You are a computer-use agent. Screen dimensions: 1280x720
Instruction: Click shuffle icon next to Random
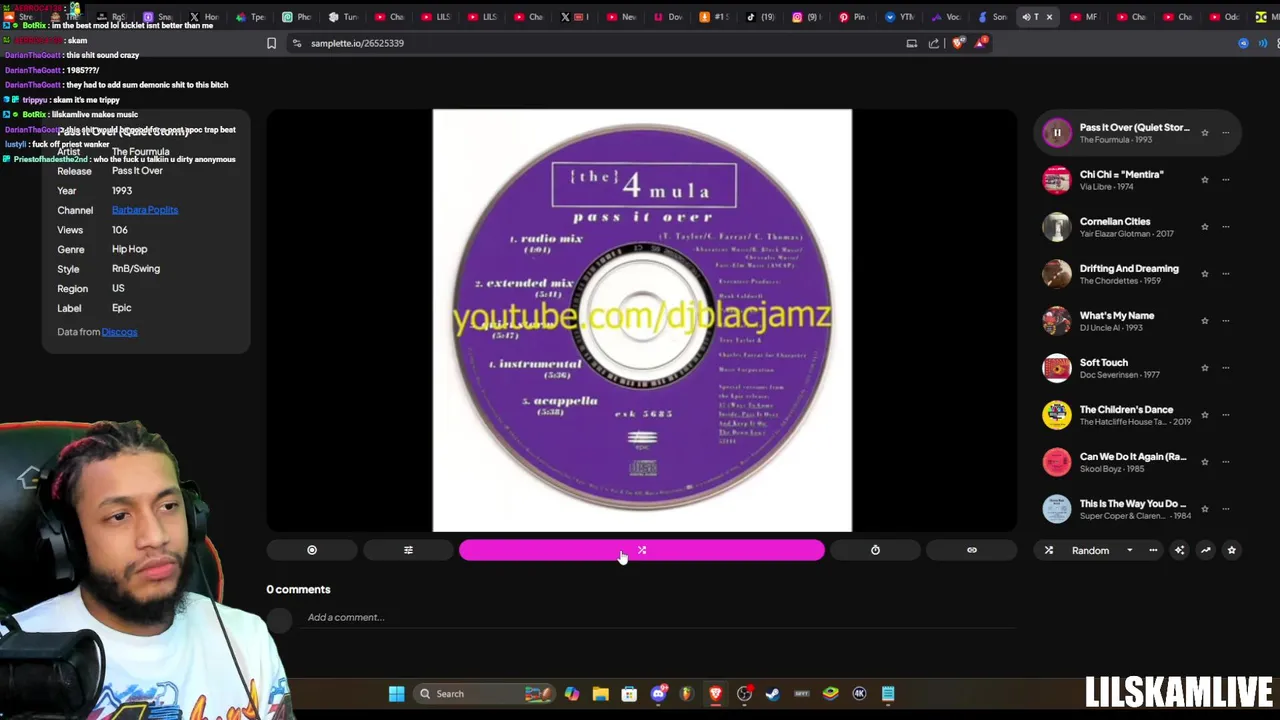point(1049,550)
